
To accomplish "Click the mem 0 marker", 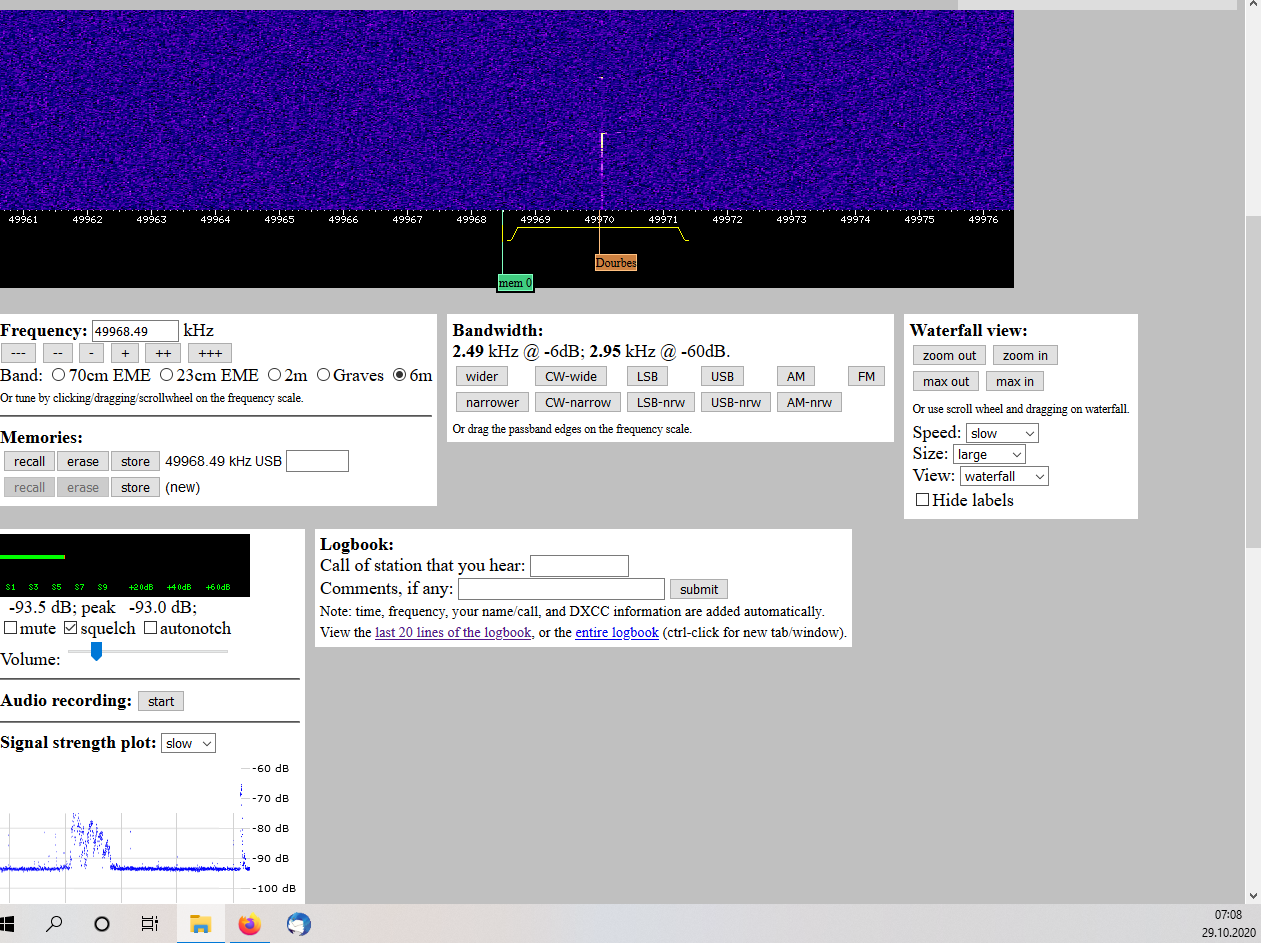I will [515, 283].
